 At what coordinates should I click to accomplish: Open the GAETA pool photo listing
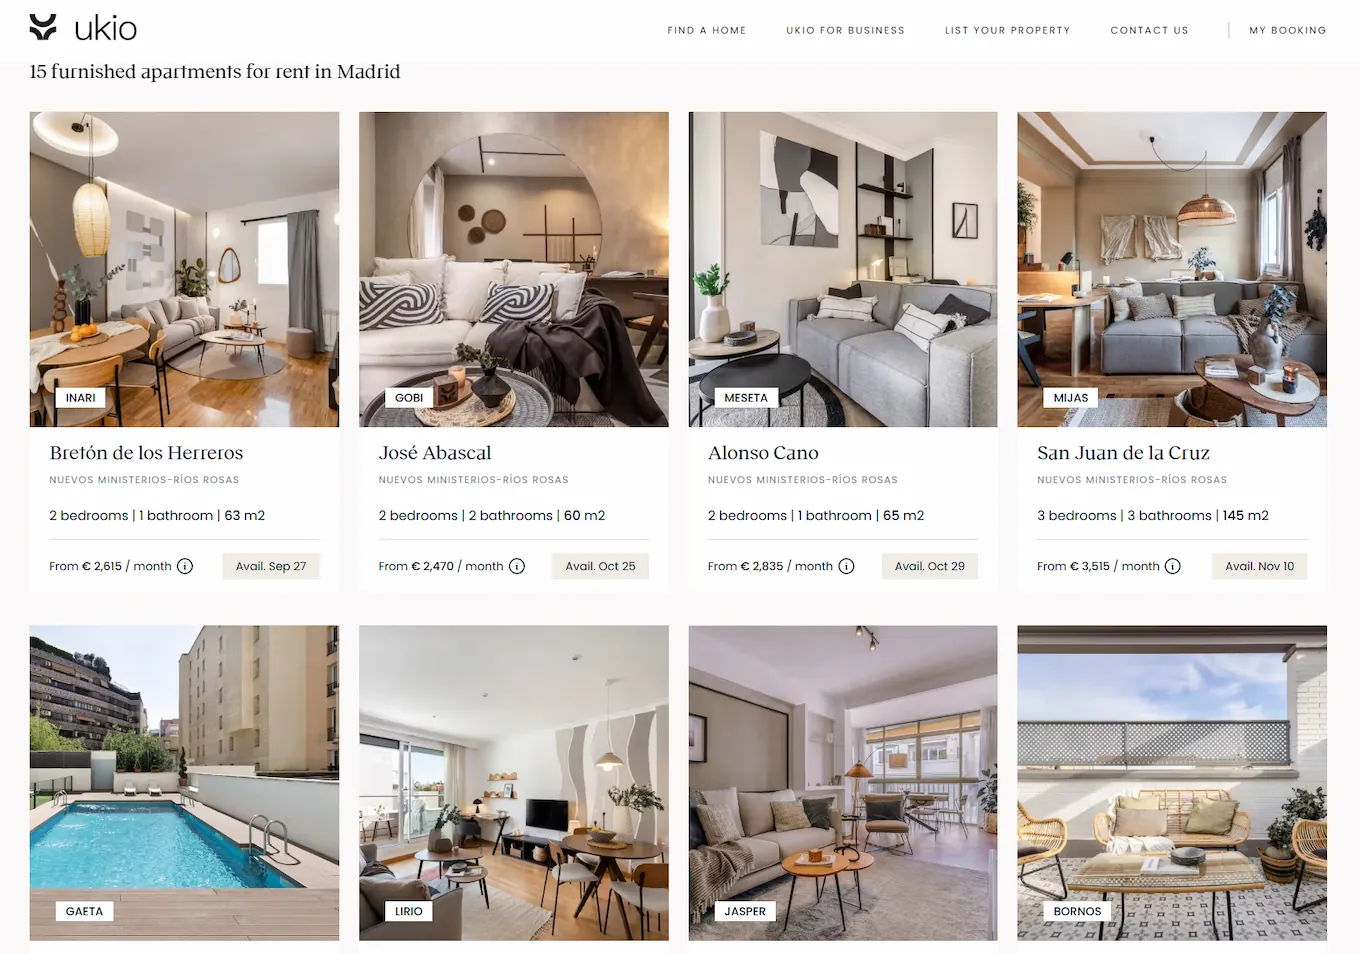coord(184,783)
